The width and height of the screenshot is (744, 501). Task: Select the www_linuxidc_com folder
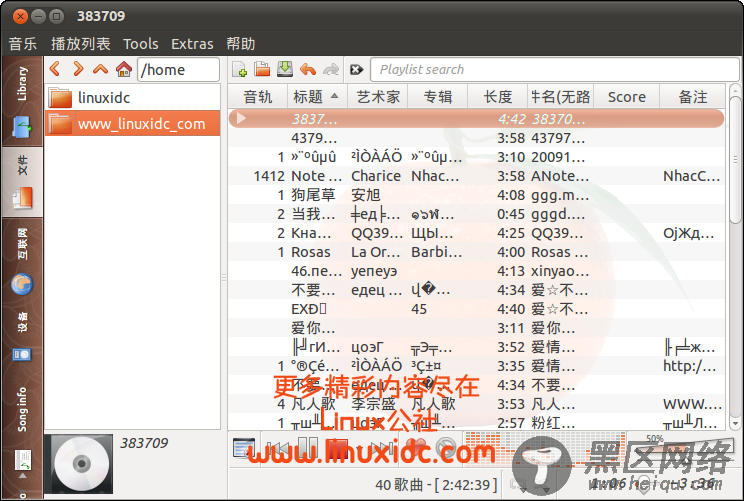133,123
